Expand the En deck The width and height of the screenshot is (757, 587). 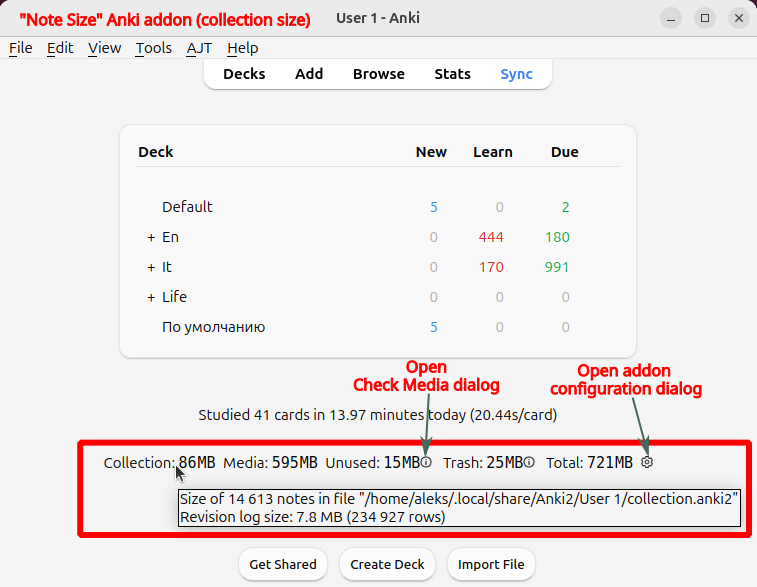(152, 237)
